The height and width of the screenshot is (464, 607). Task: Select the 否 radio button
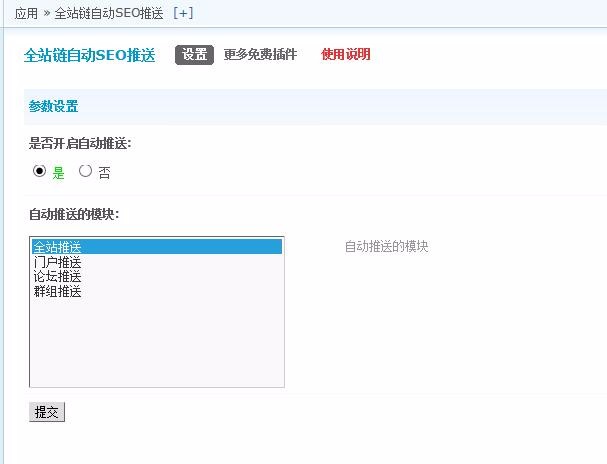click(85, 171)
